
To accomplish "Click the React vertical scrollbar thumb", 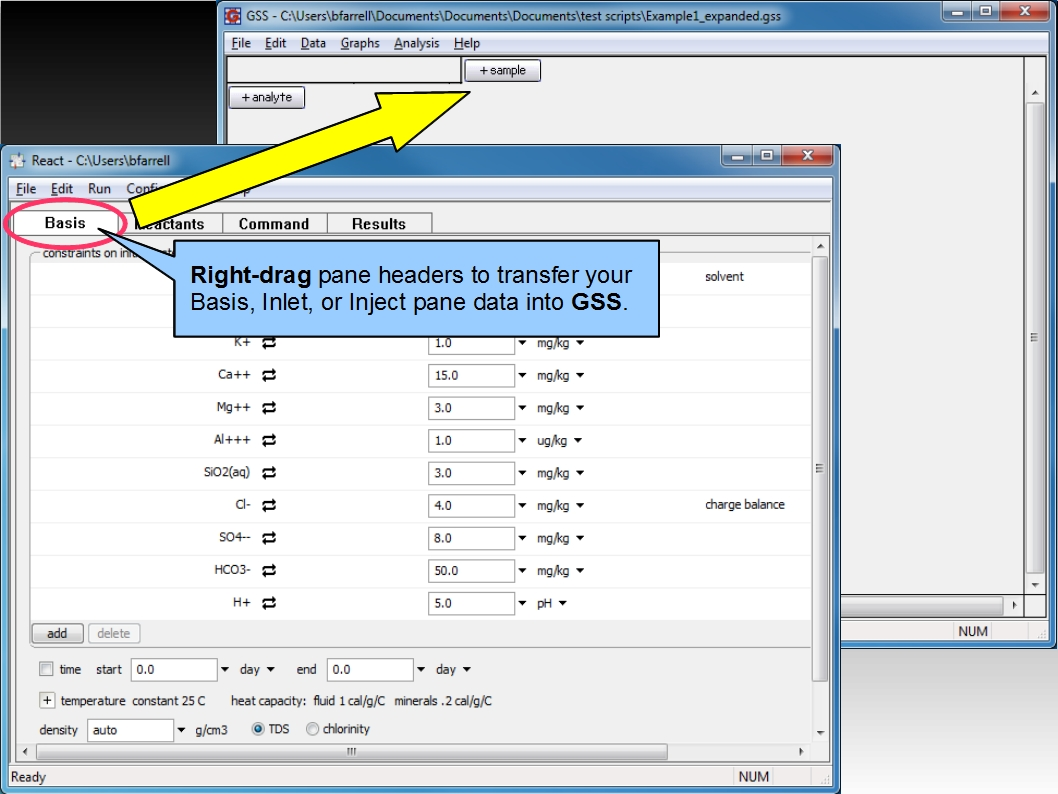I will (819, 468).
